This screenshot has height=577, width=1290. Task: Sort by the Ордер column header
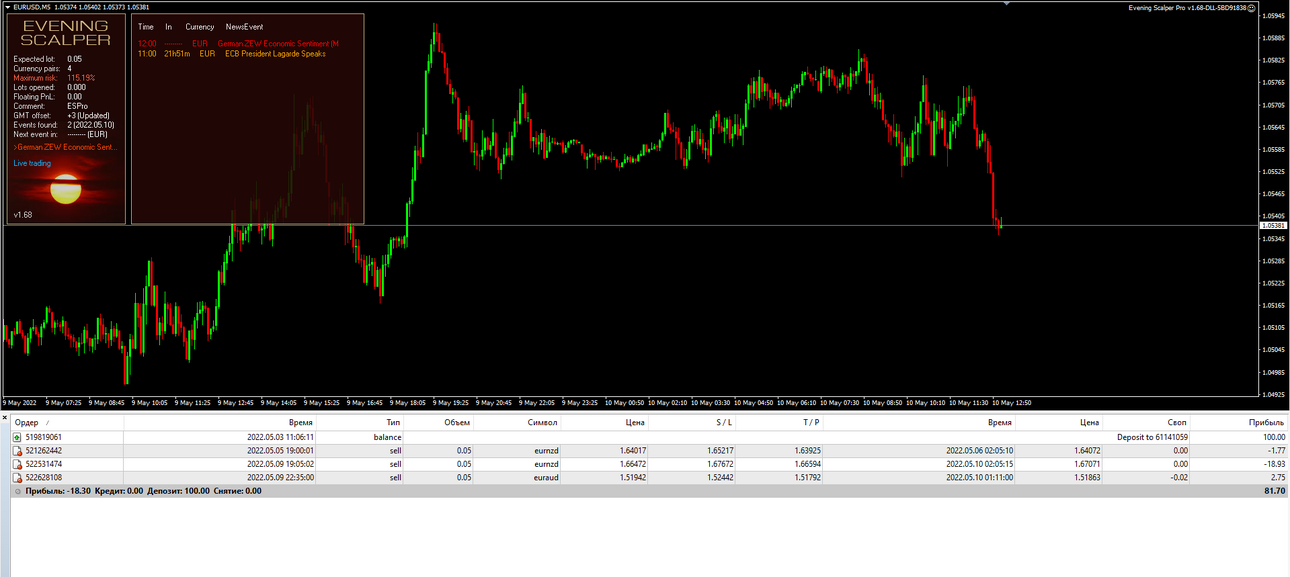click(x=26, y=423)
